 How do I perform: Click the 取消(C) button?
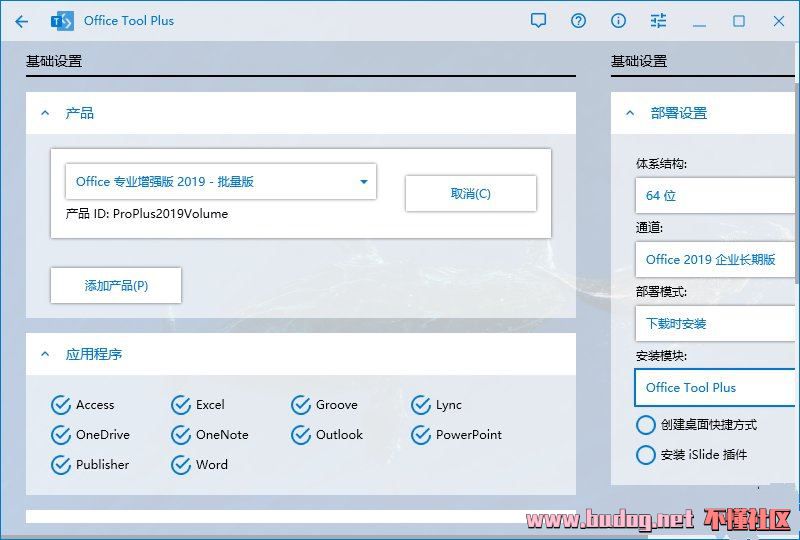click(470, 193)
